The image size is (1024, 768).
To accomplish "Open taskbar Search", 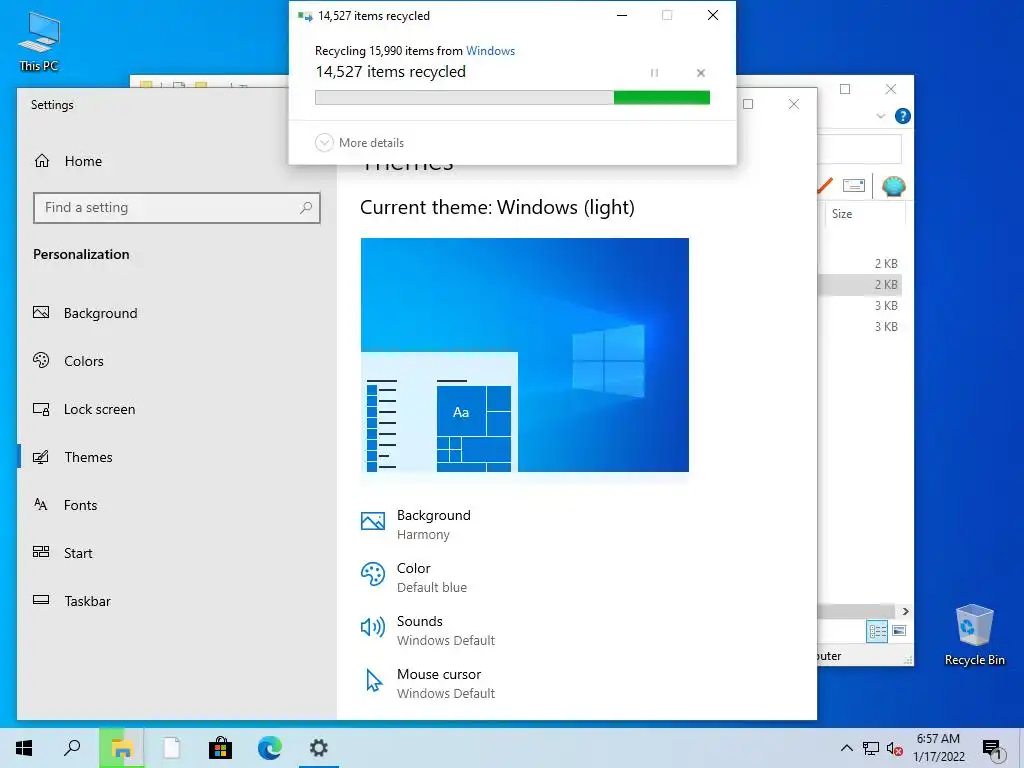I will [72, 748].
